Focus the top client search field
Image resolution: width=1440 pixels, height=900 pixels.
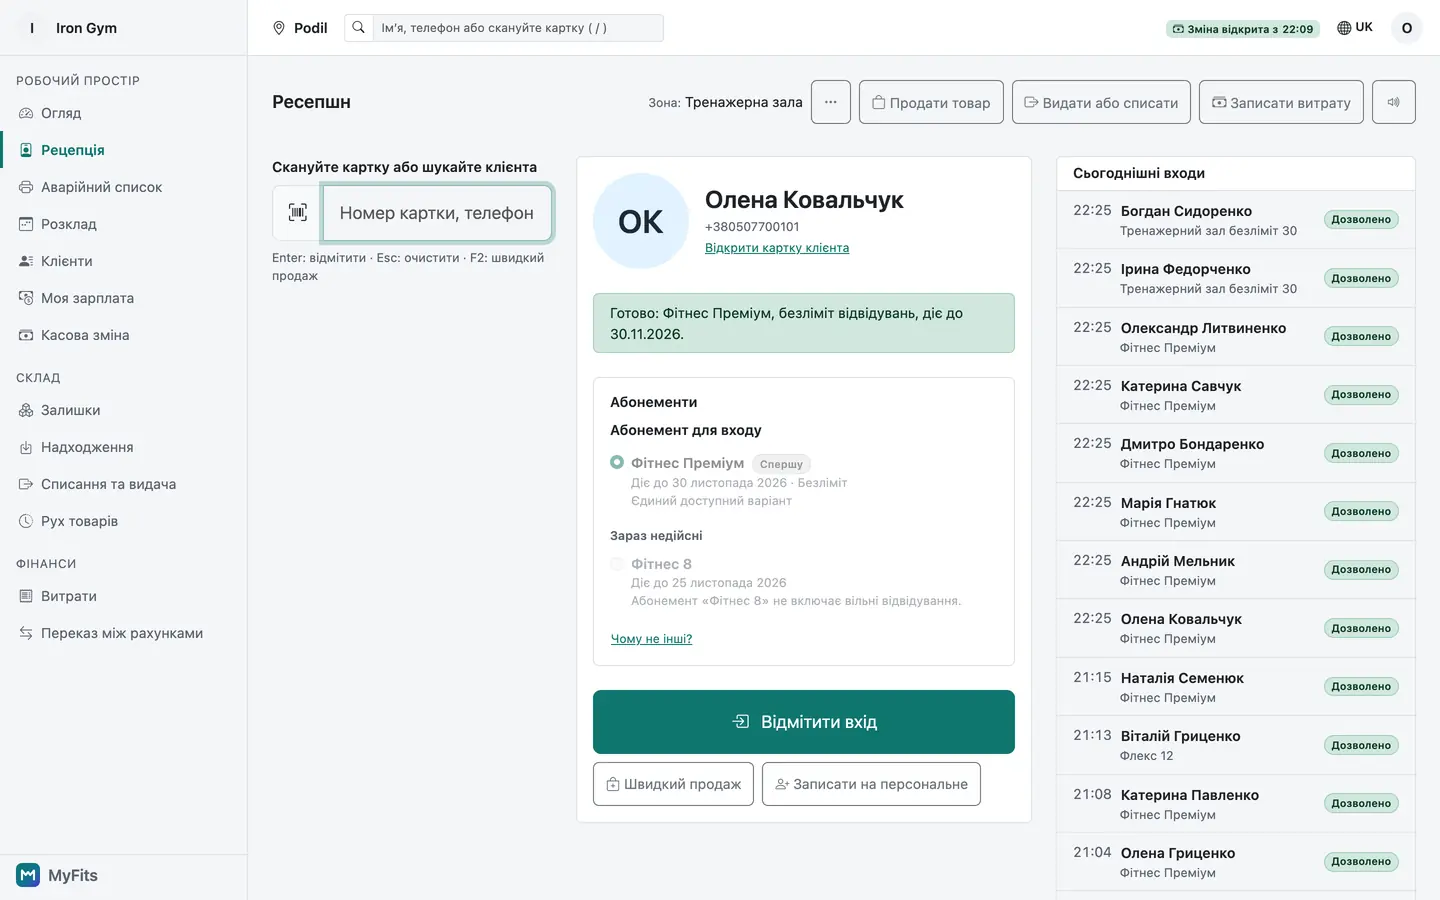[x=518, y=28]
